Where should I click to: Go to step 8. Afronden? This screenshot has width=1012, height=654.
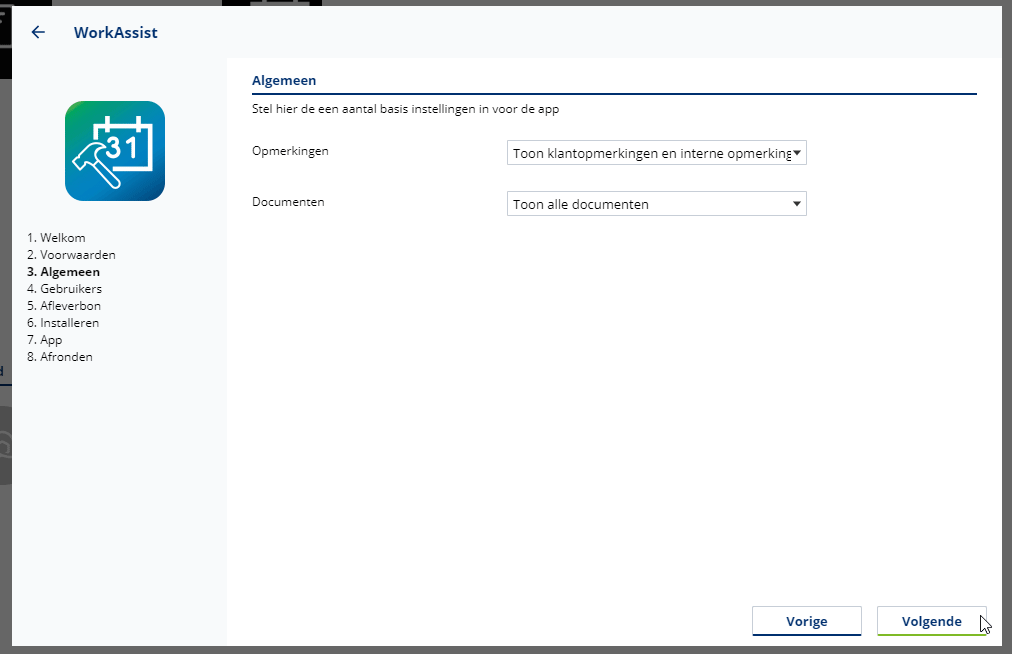(x=59, y=356)
